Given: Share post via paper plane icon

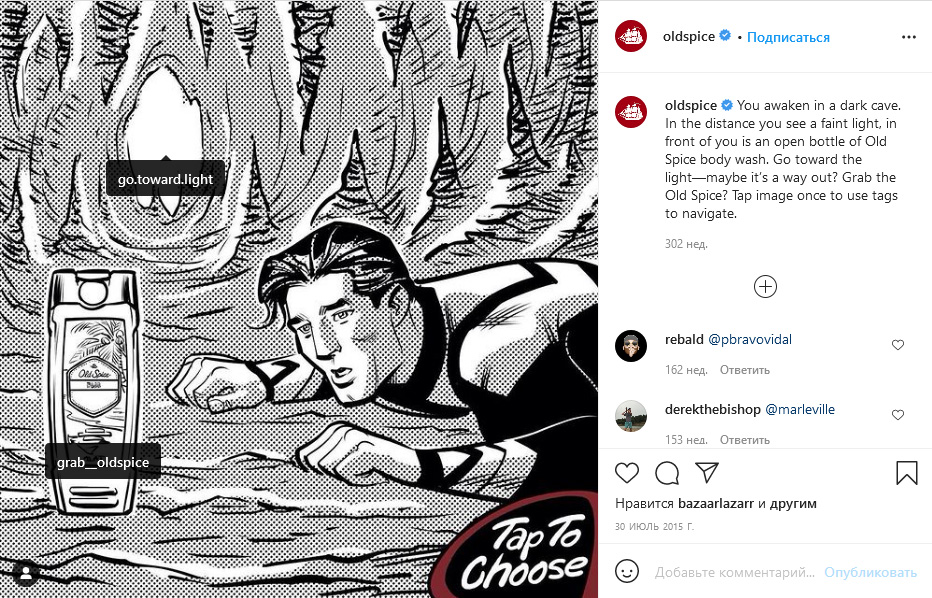Looking at the screenshot, I should pos(707,473).
